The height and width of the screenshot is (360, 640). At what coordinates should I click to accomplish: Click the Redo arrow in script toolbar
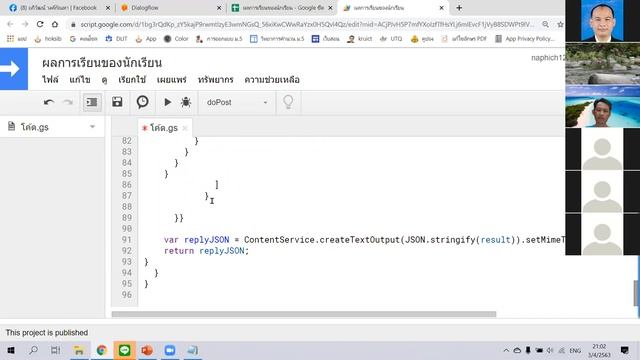68,102
